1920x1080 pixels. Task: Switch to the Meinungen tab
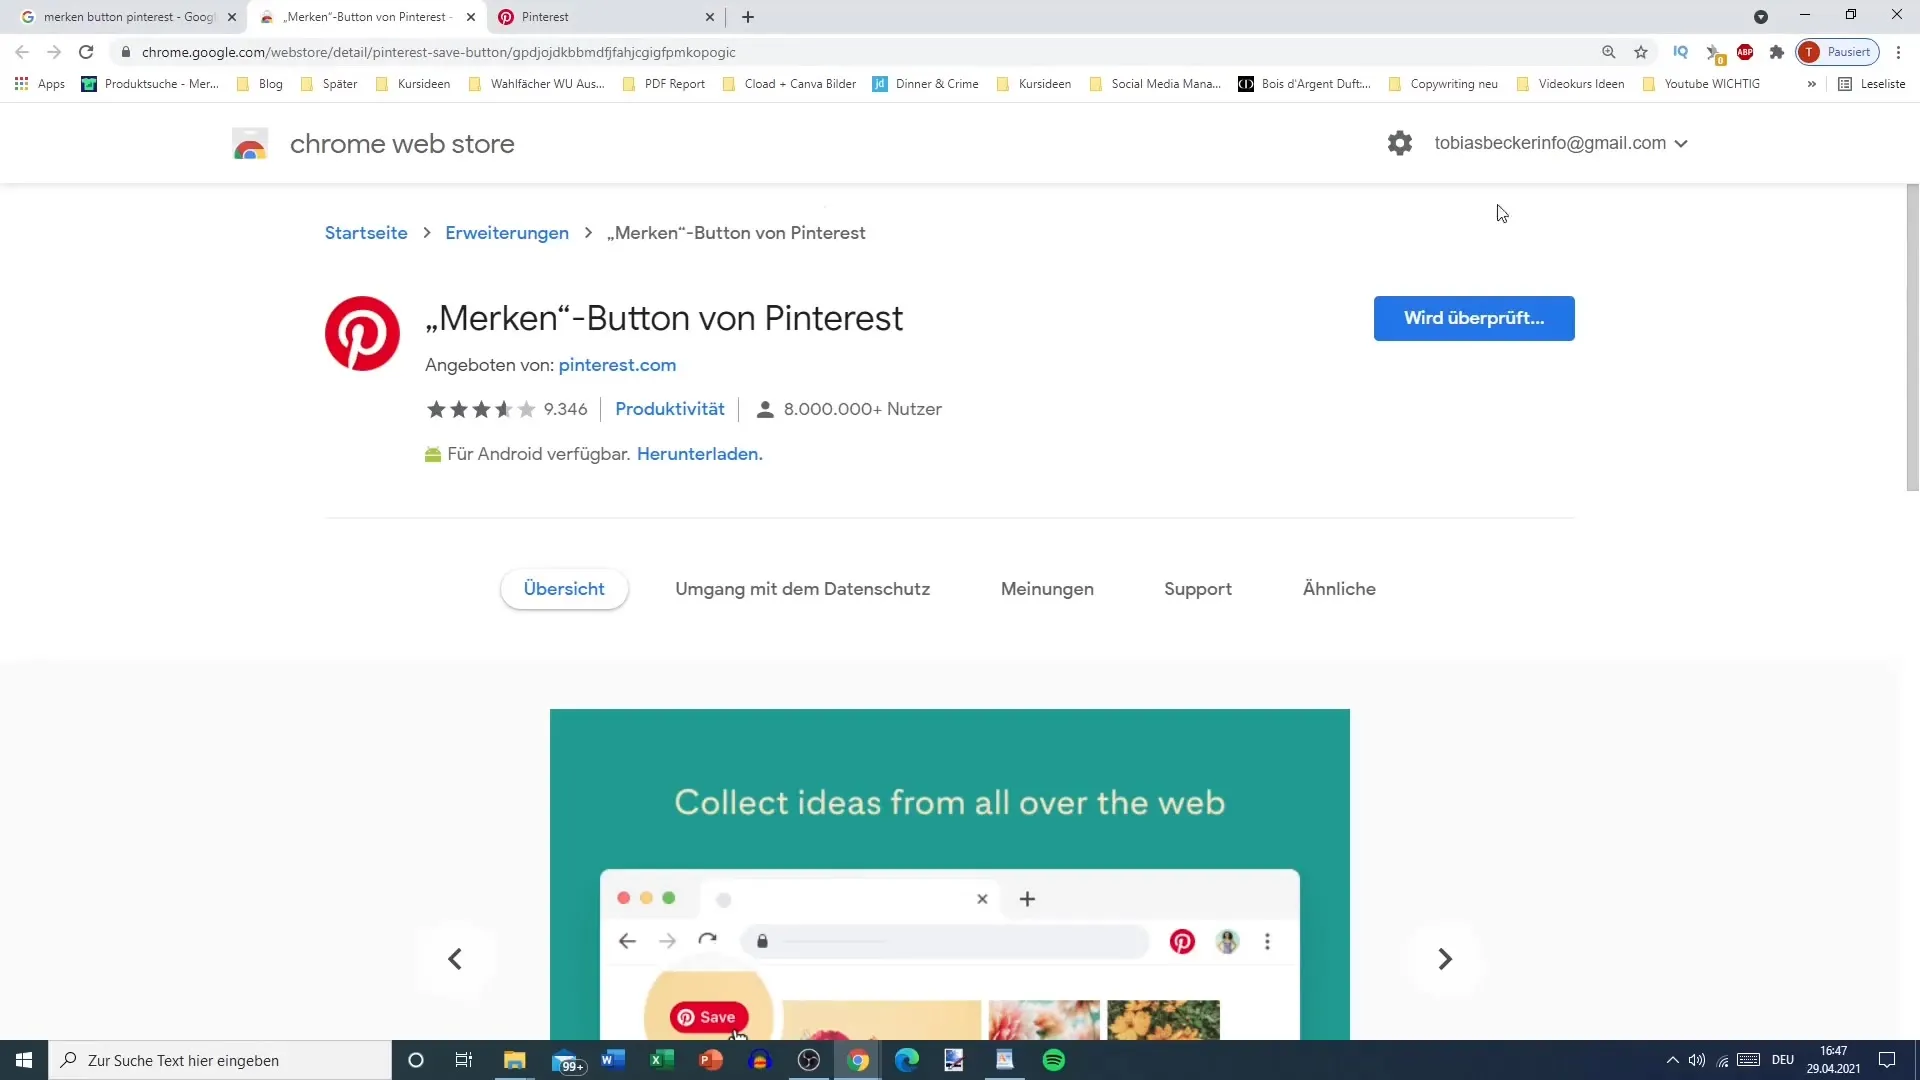coord(1047,589)
